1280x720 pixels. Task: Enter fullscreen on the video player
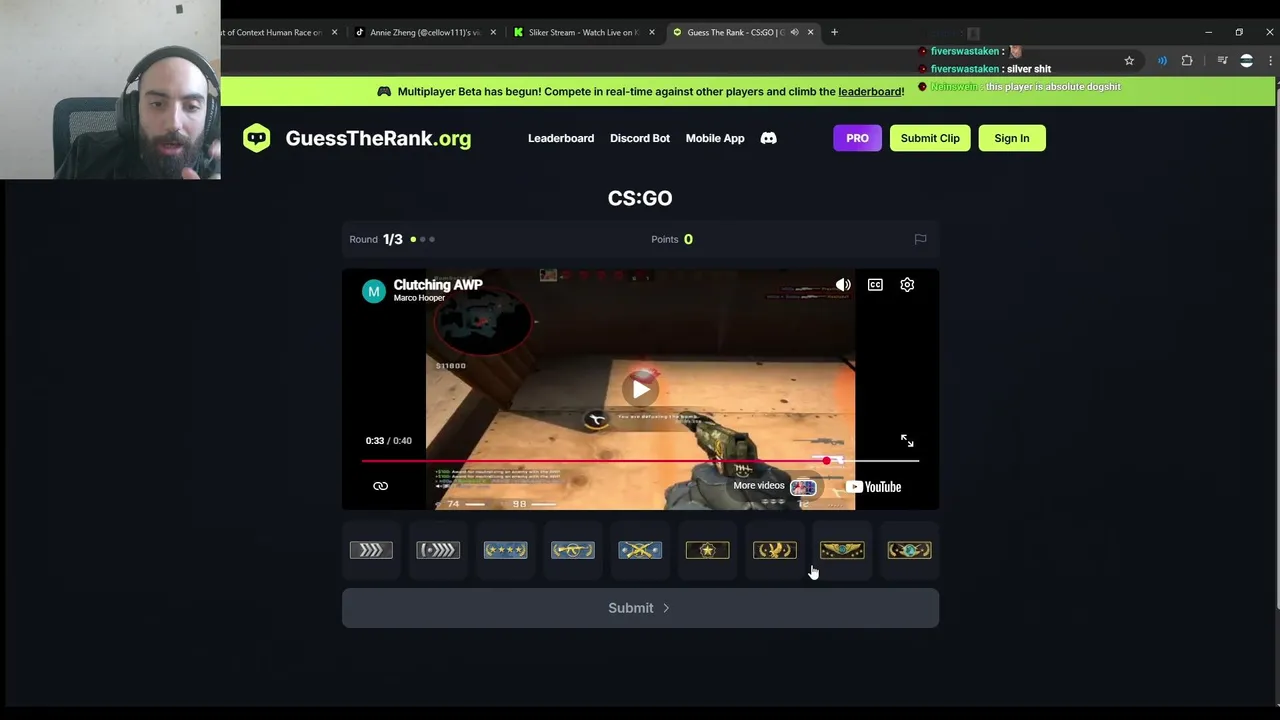(x=907, y=441)
